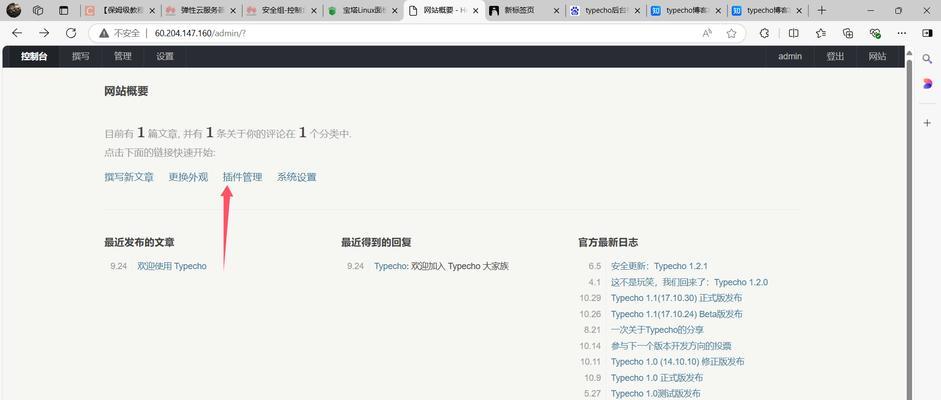Open the 插件管理 quick link
Screen dimensions: 941x400
(242, 177)
